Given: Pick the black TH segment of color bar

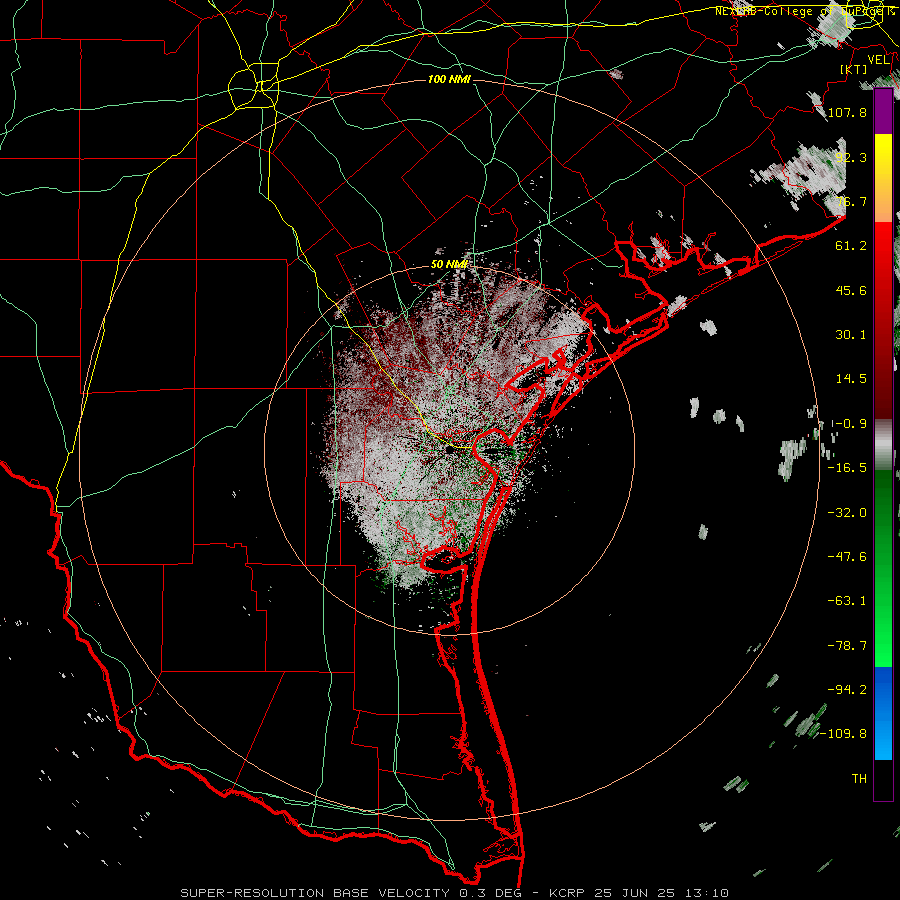Looking at the screenshot, I should coord(883,779).
